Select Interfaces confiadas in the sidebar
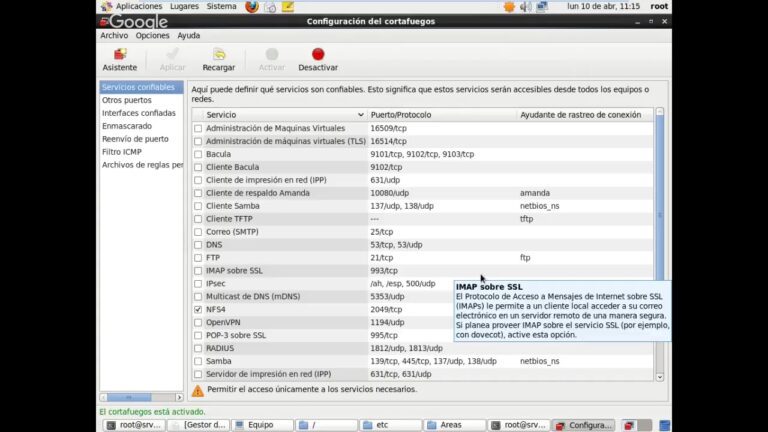 click(142, 113)
